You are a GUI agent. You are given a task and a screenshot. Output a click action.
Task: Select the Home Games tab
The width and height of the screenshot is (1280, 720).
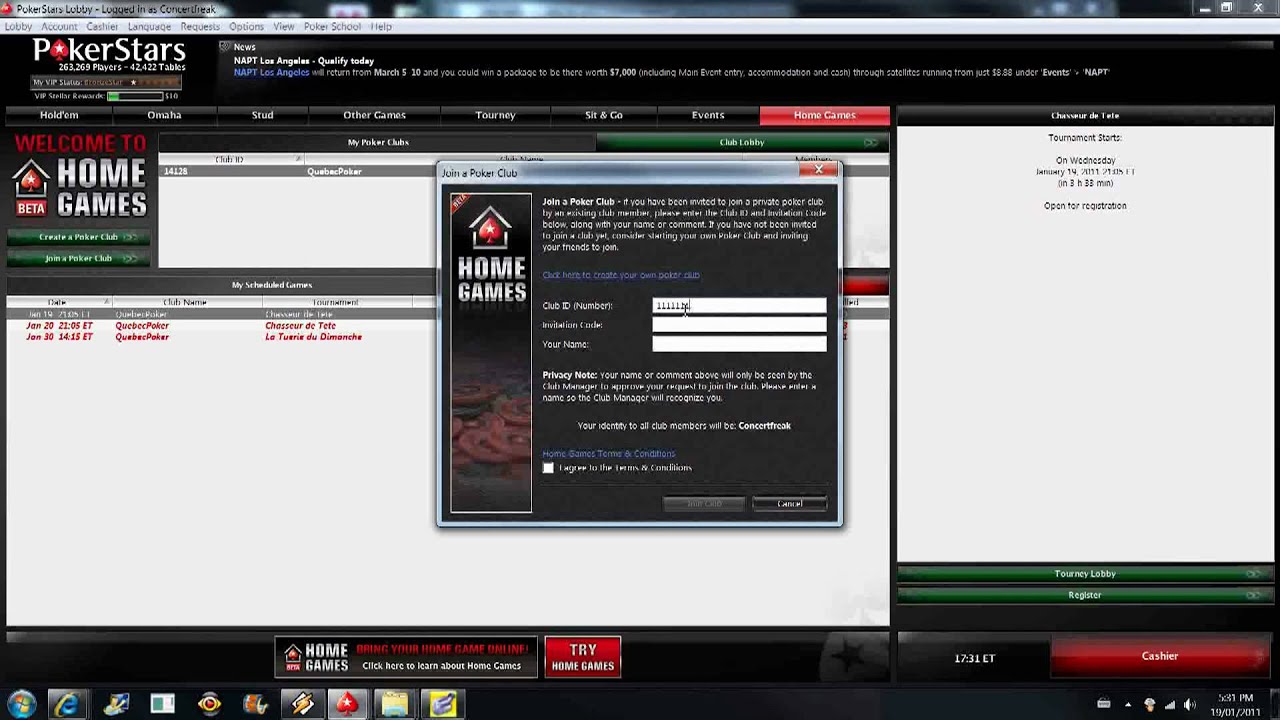pyautogui.click(x=825, y=115)
